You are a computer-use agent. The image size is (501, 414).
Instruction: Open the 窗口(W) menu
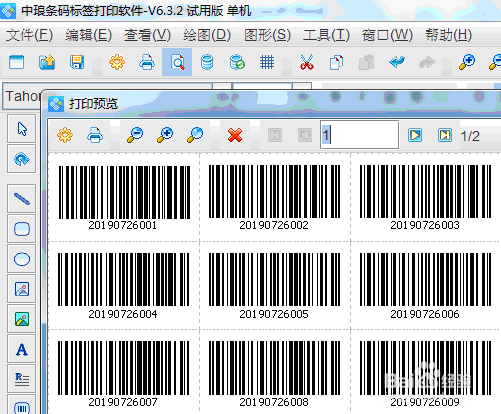tap(387, 35)
